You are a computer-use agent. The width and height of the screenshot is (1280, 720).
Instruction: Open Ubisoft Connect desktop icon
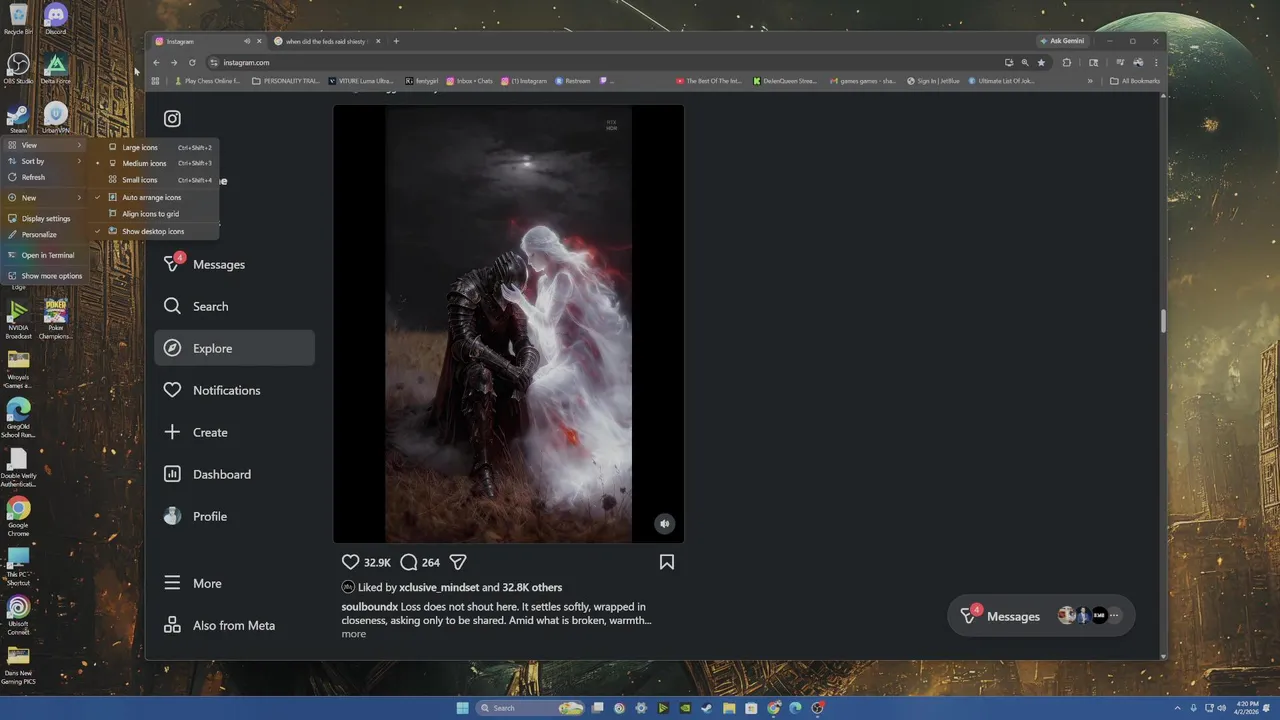tap(18, 616)
